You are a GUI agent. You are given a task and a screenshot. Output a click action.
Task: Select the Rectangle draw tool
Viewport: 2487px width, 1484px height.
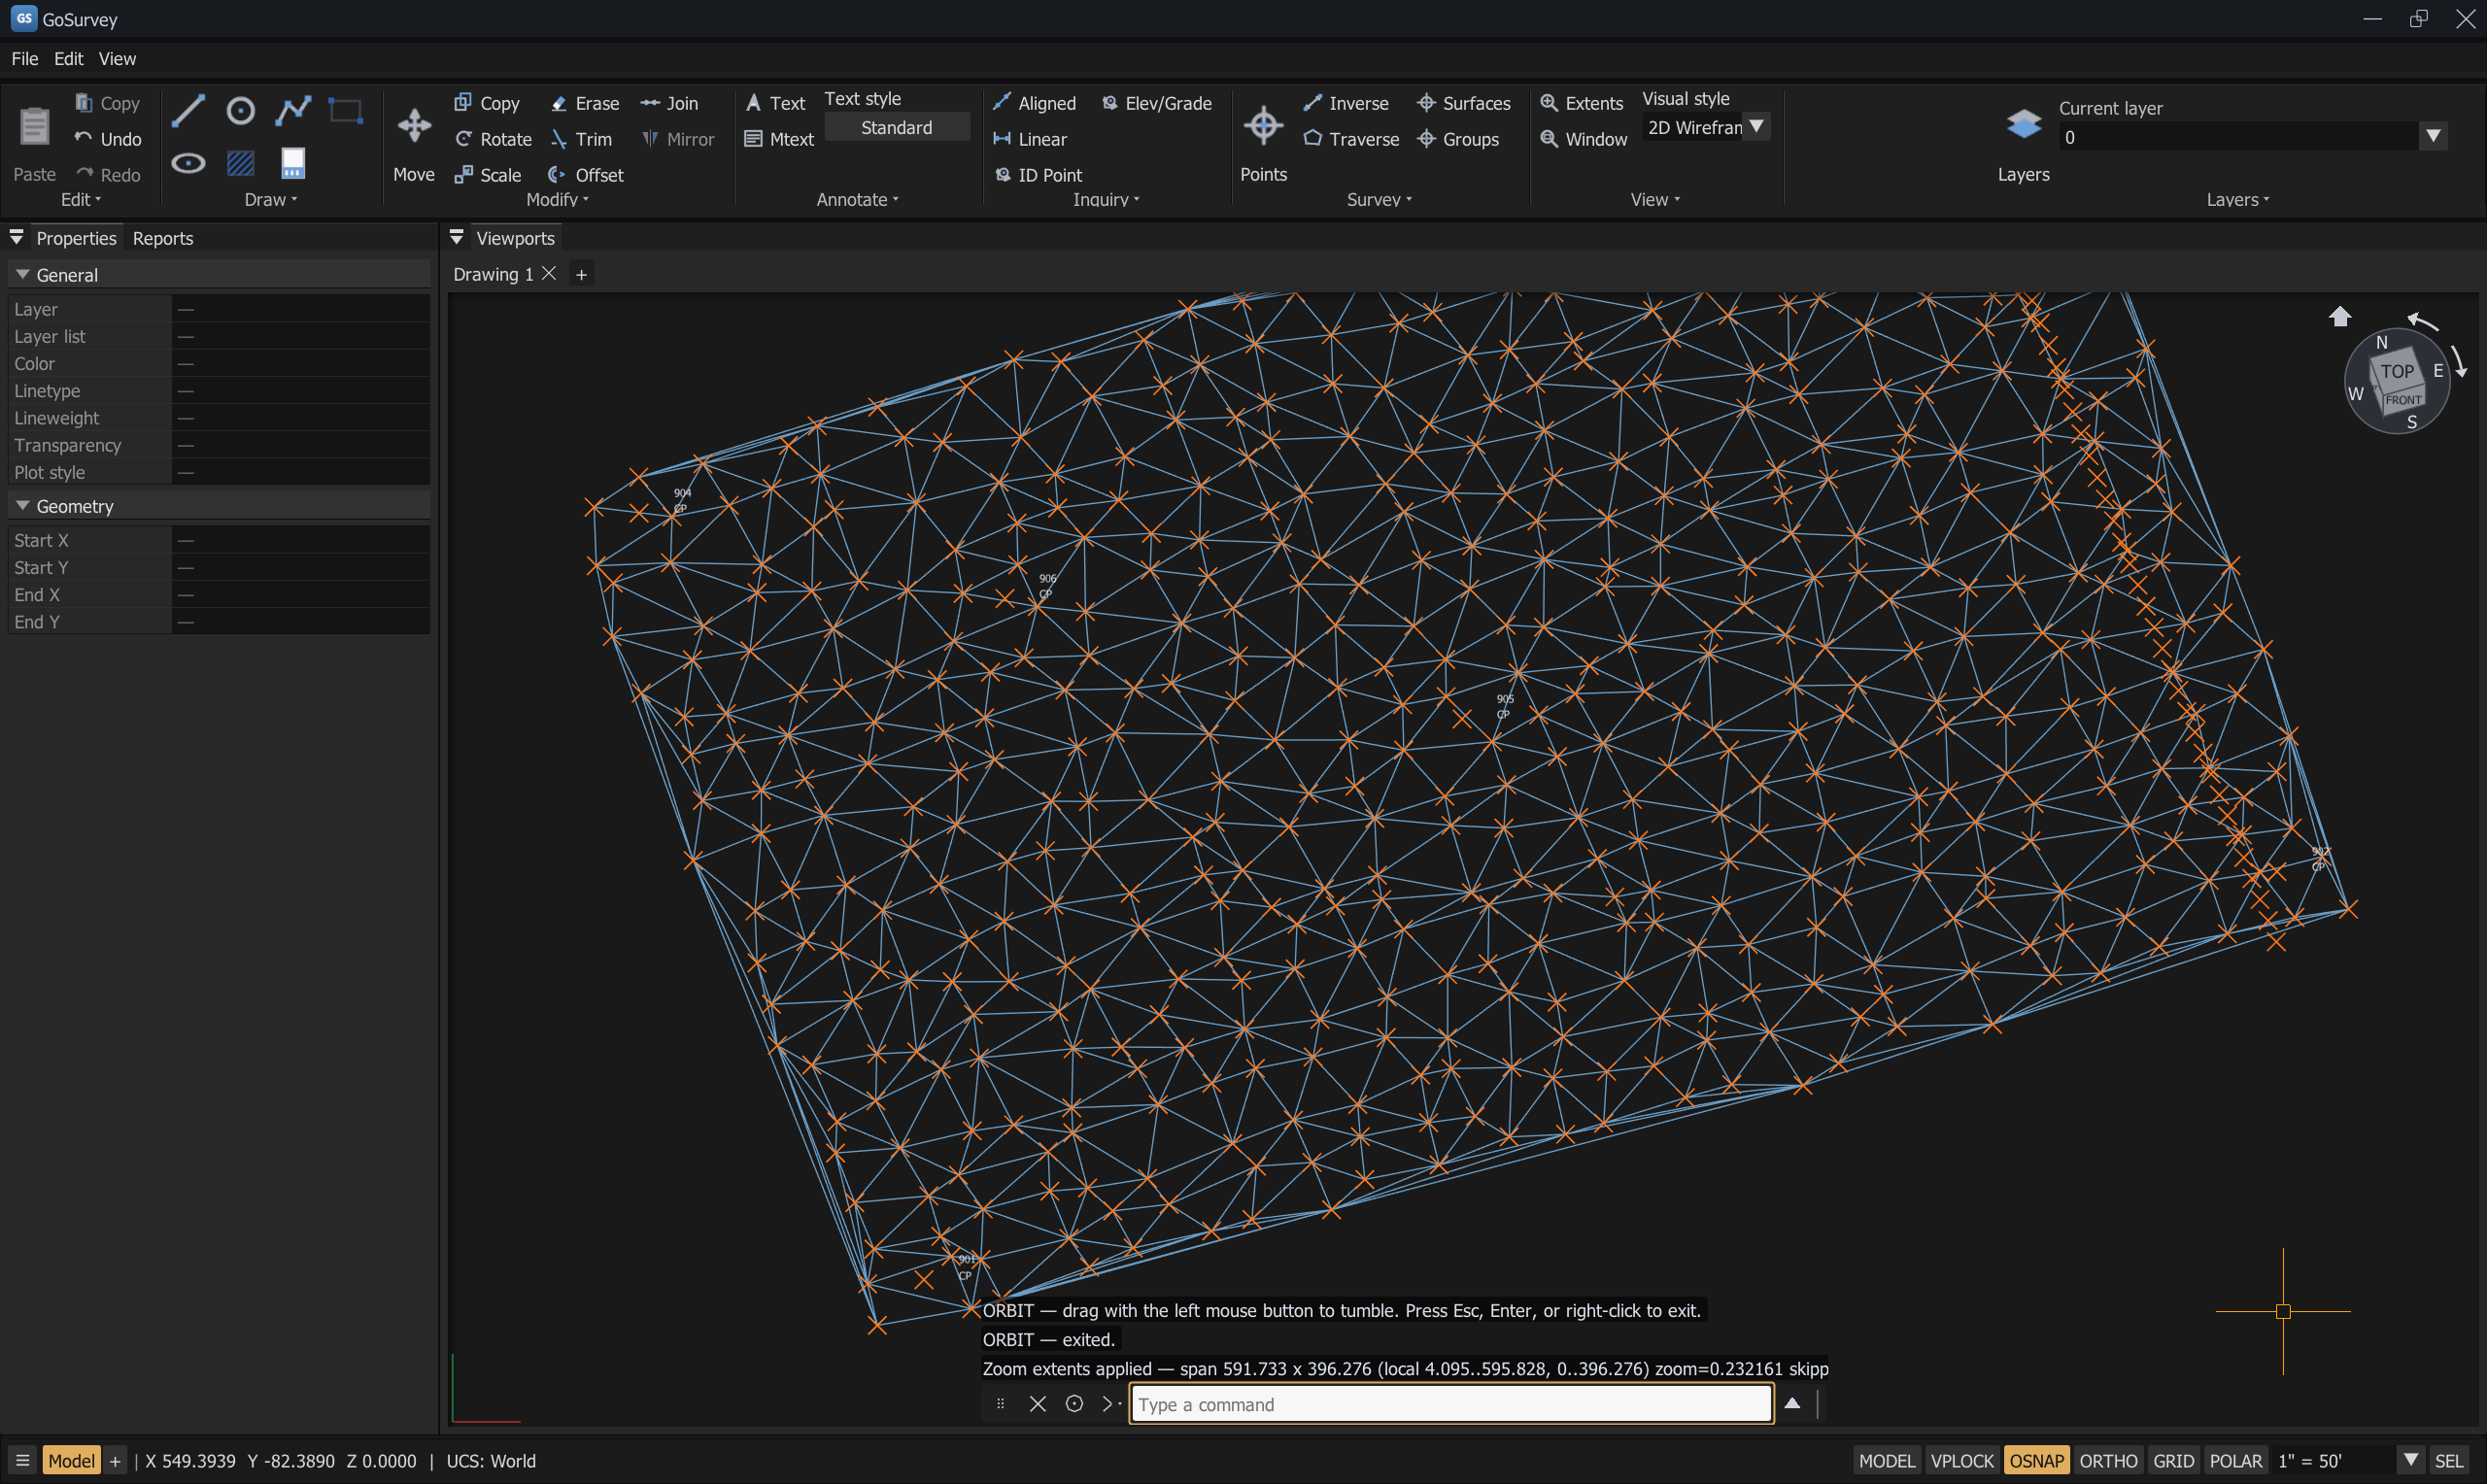346,110
